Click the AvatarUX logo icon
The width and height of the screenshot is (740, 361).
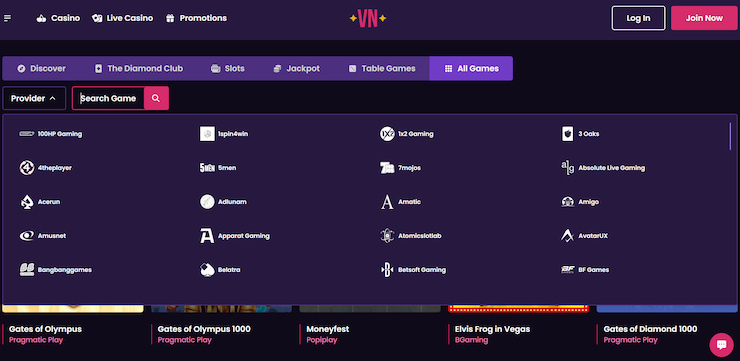click(567, 236)
